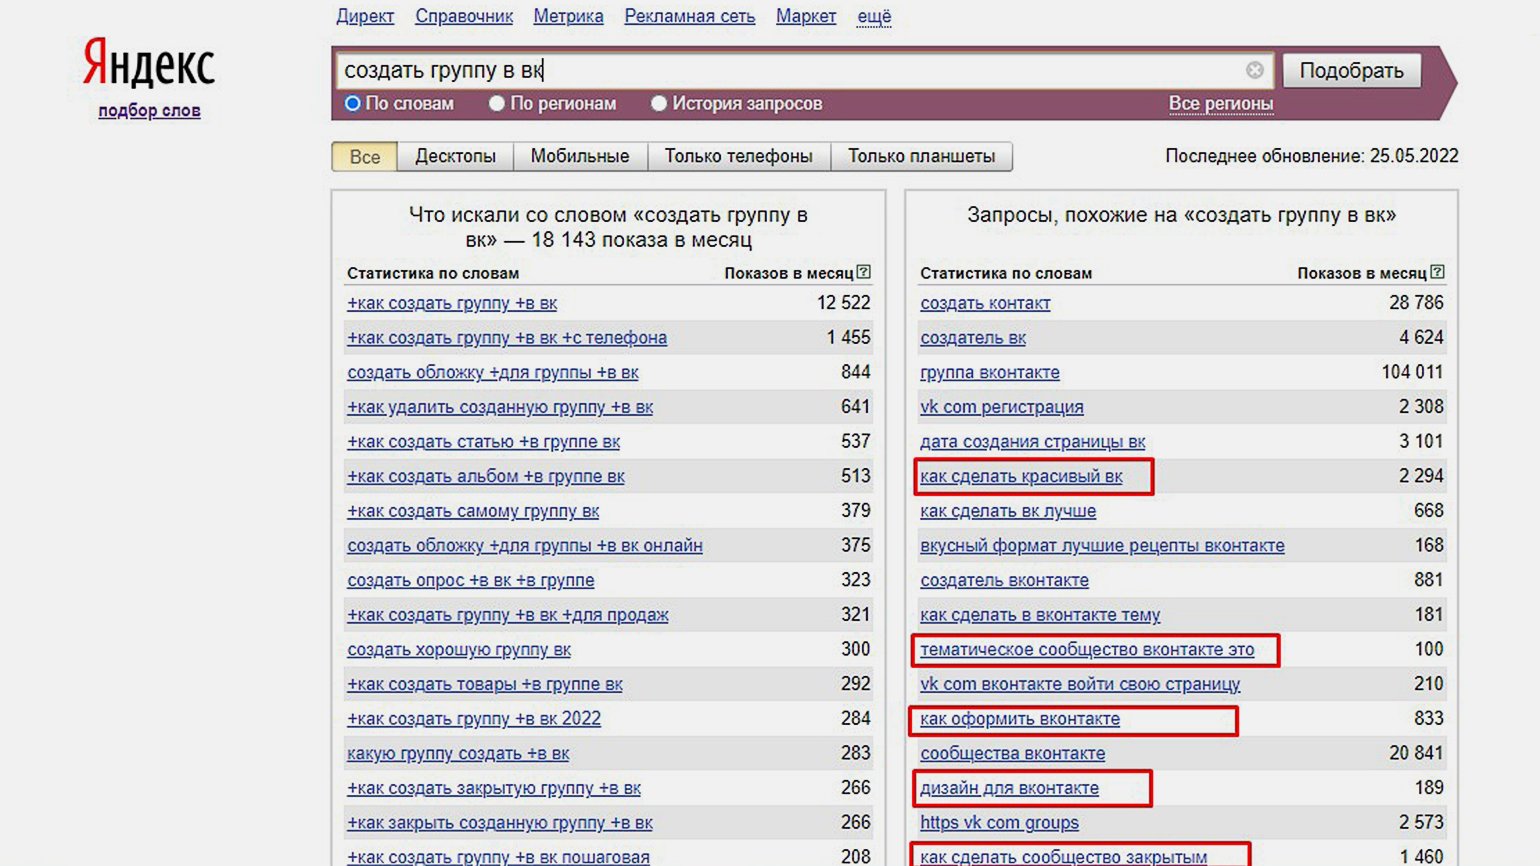Open query '+как удалить созданную группу +в вк'

point(500,407)
